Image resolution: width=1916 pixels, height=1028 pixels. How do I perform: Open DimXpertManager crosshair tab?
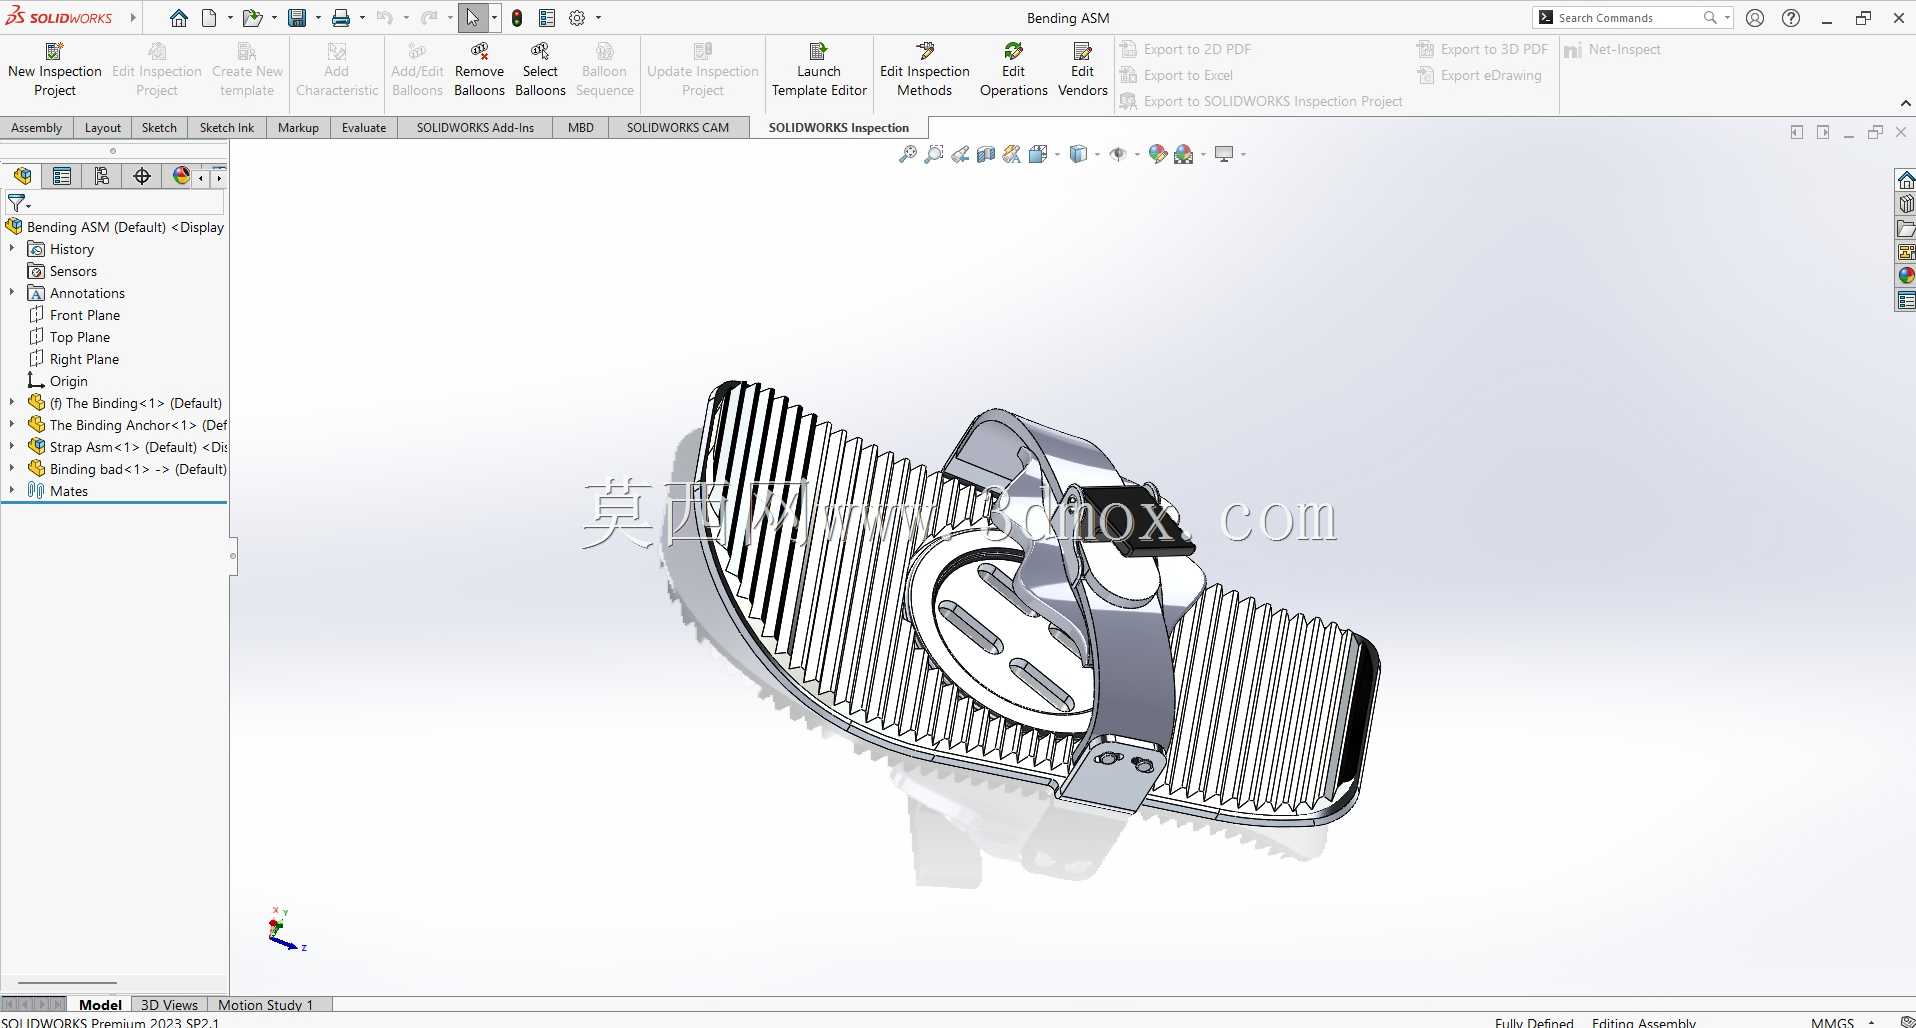point(142,176)
